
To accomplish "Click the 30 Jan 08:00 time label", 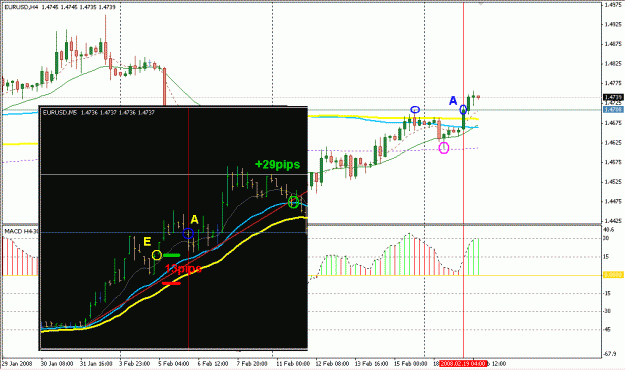I will click(57, 364).
